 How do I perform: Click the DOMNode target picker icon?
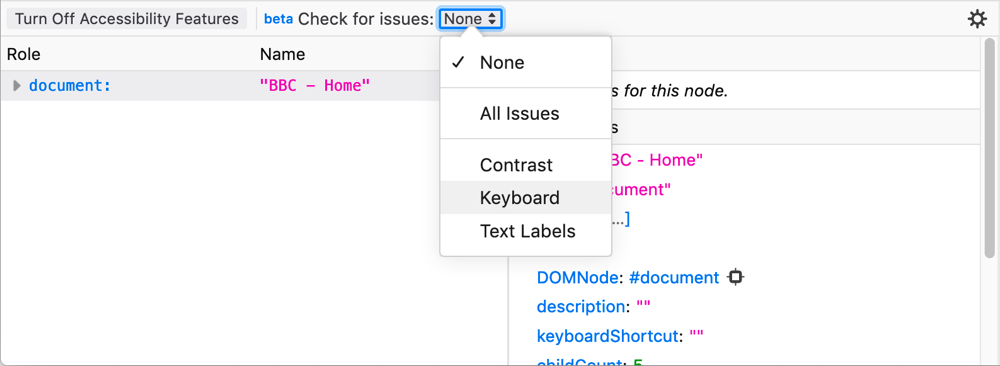[736, 278]
